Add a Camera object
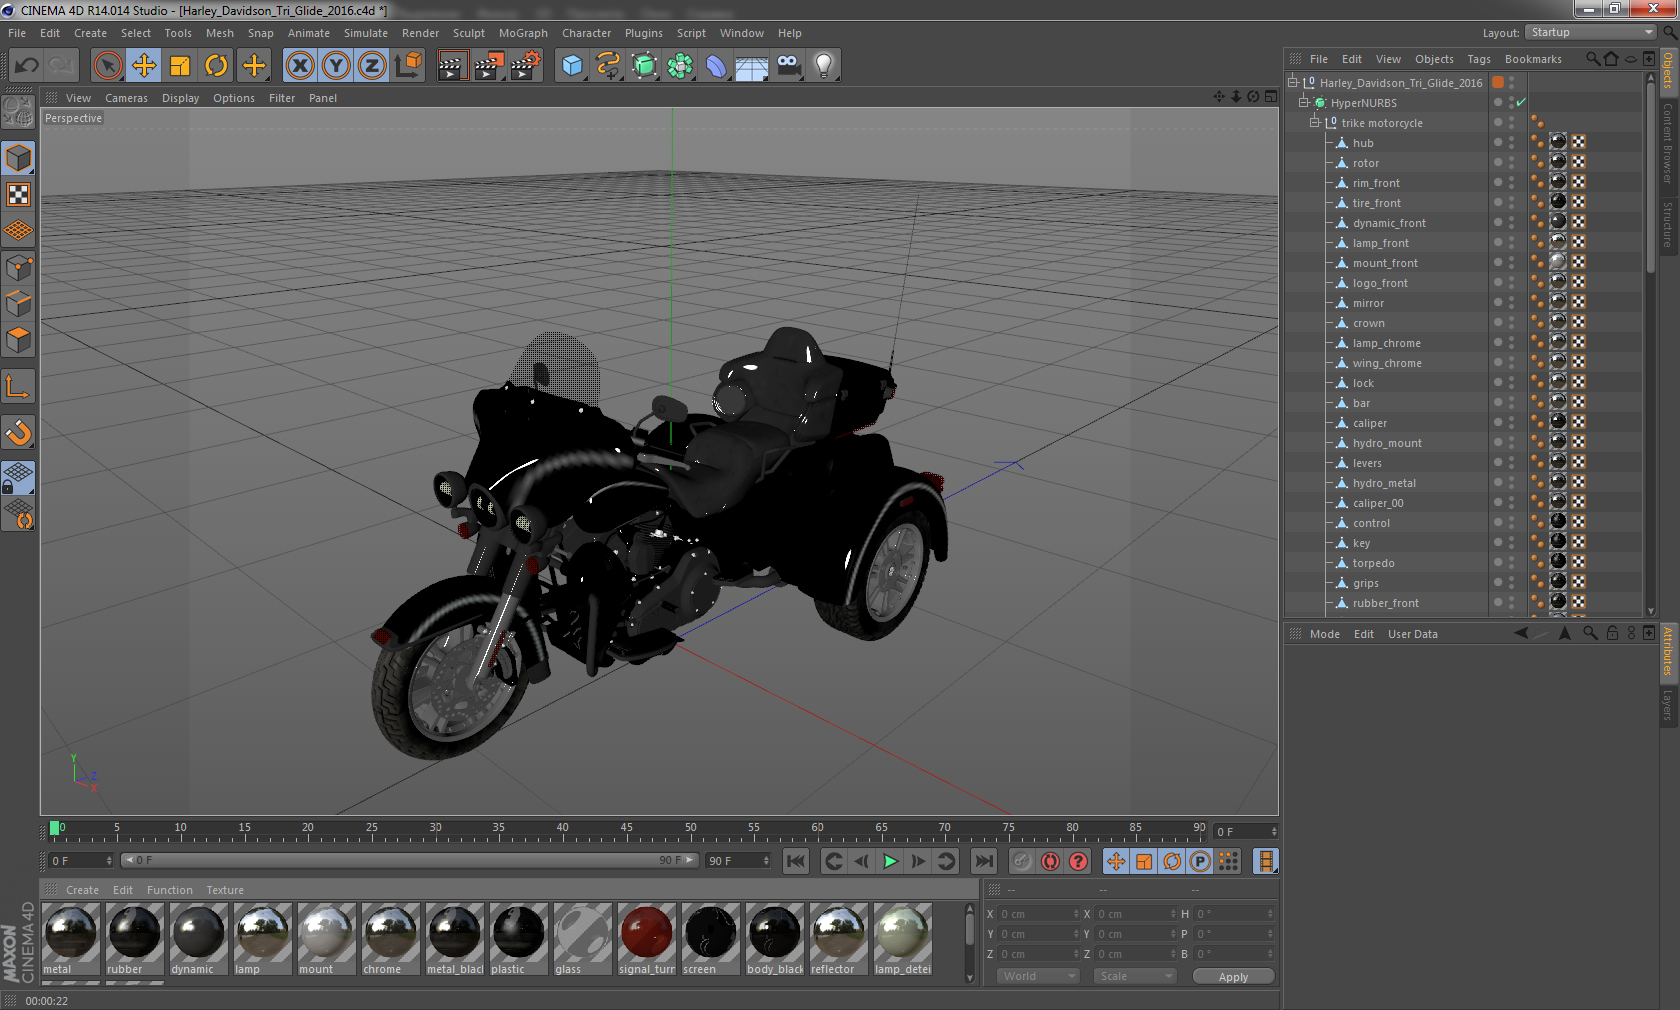 point(788,66)
